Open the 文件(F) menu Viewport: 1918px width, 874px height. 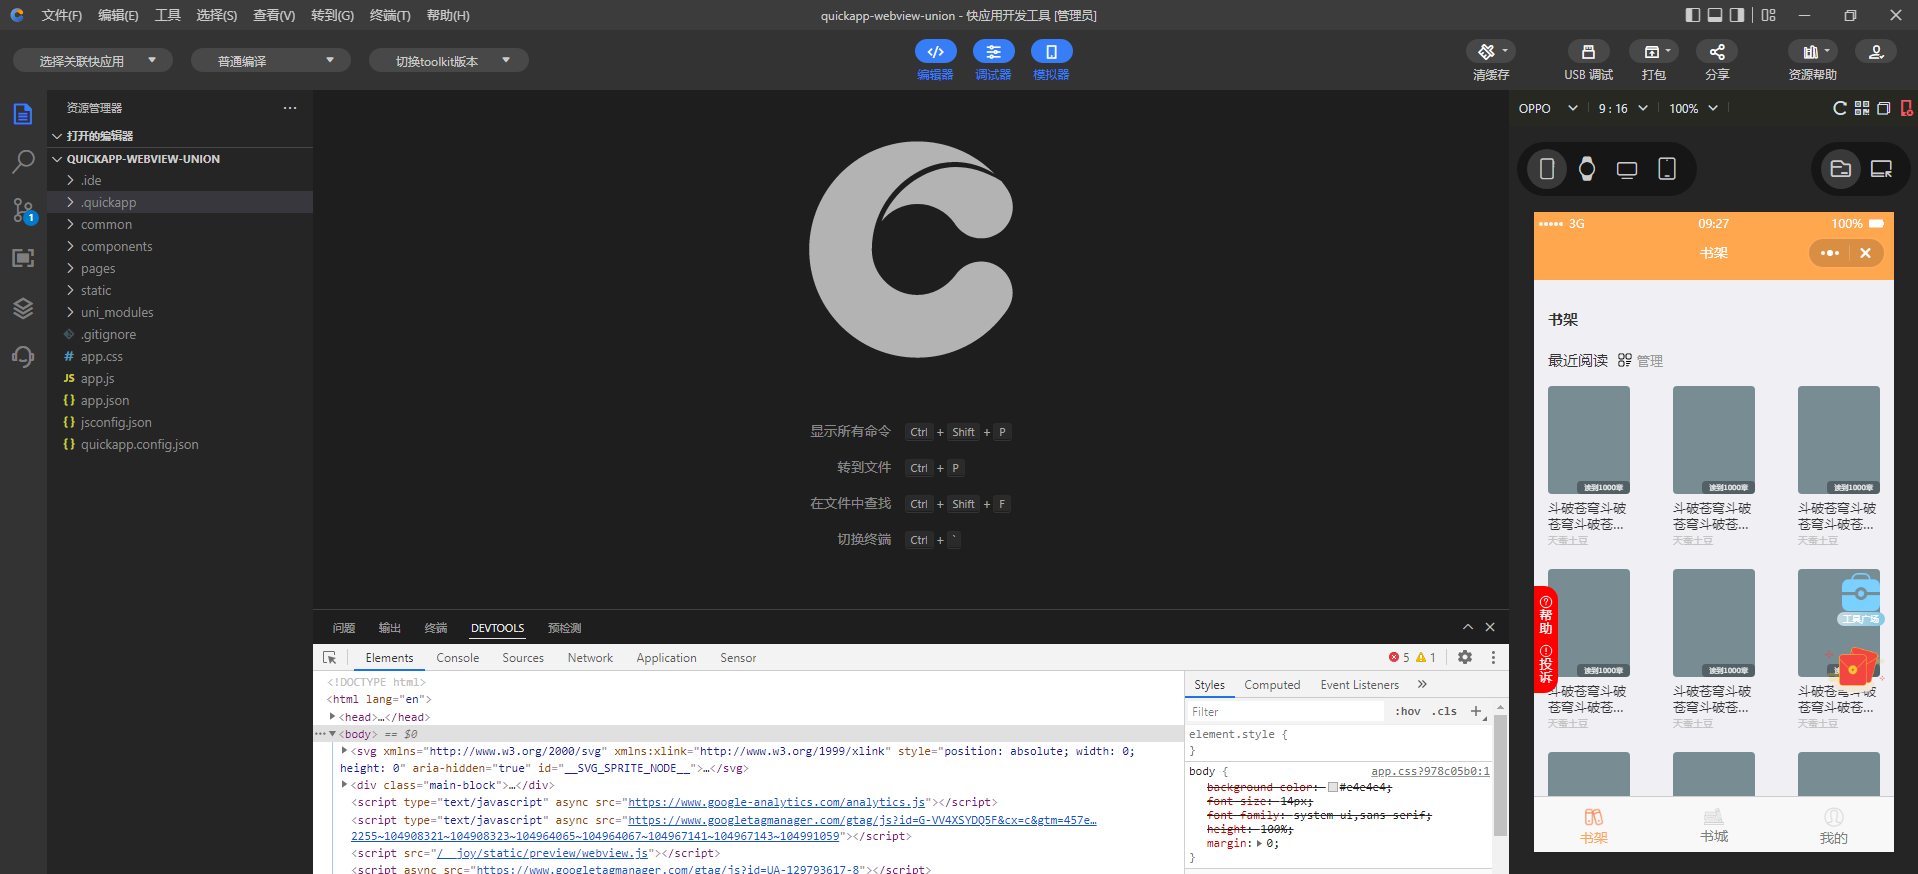tap(61, 15)
